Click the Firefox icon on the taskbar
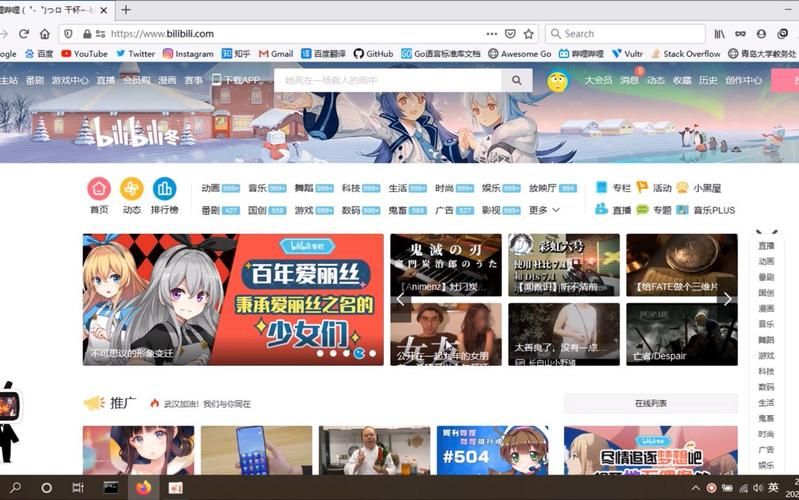Viewport: 799px width, 500px height. click(144, 488)
